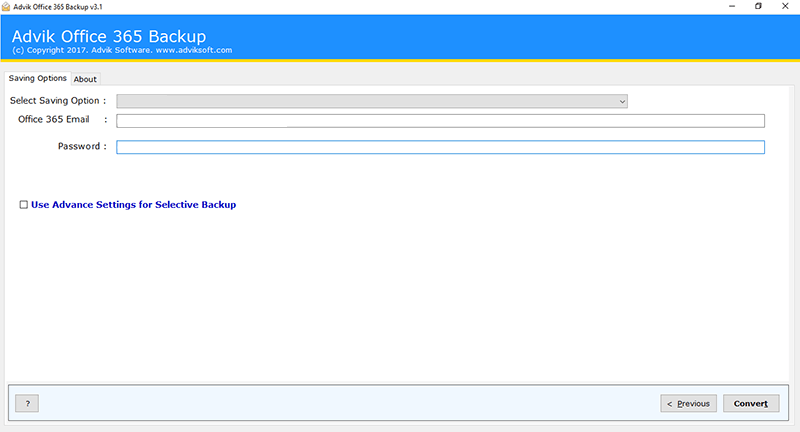This screenshot has width=800, height=432.
Task: Click the 'Password :' label
Action: tap(82, 146)
